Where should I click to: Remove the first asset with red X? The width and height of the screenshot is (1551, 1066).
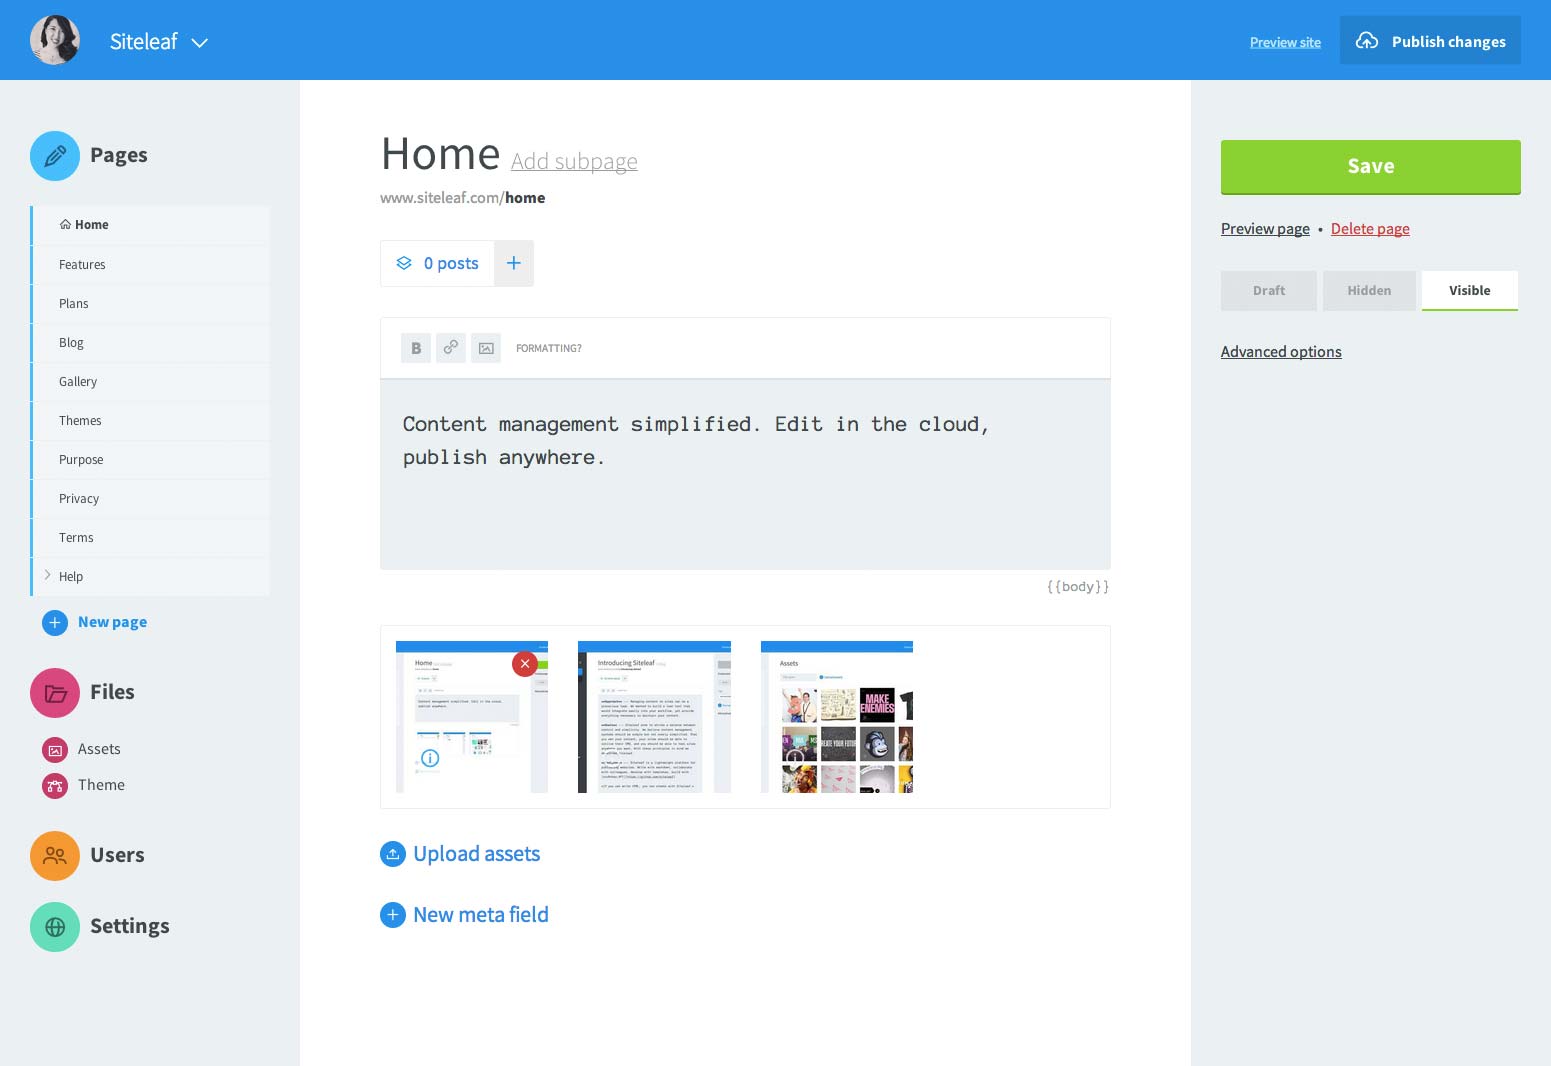(525, 664)
